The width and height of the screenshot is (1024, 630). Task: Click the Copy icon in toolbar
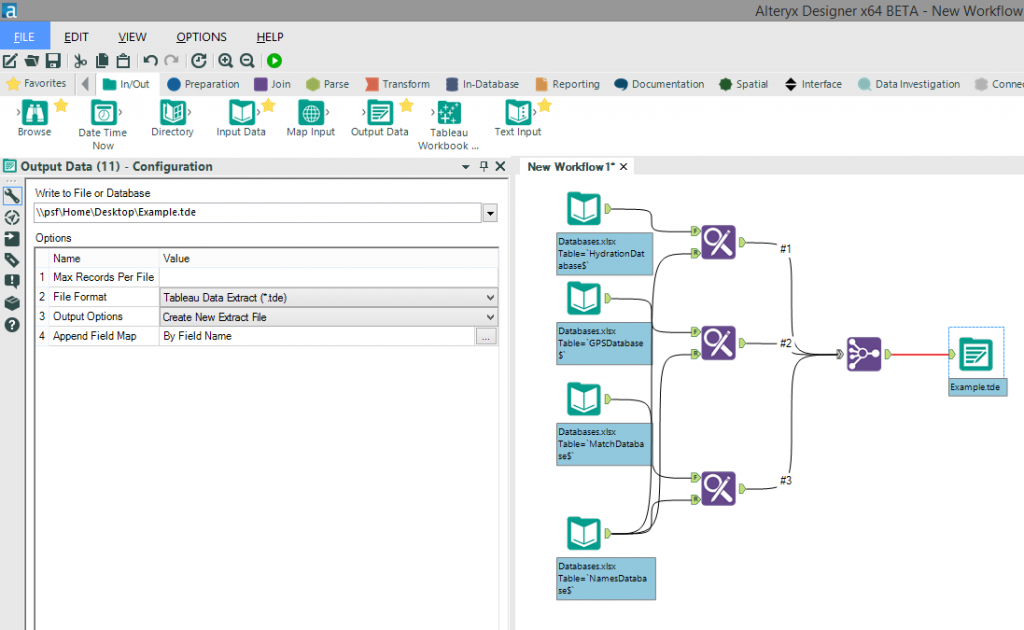pyautogui.click(x=102, y=61)
